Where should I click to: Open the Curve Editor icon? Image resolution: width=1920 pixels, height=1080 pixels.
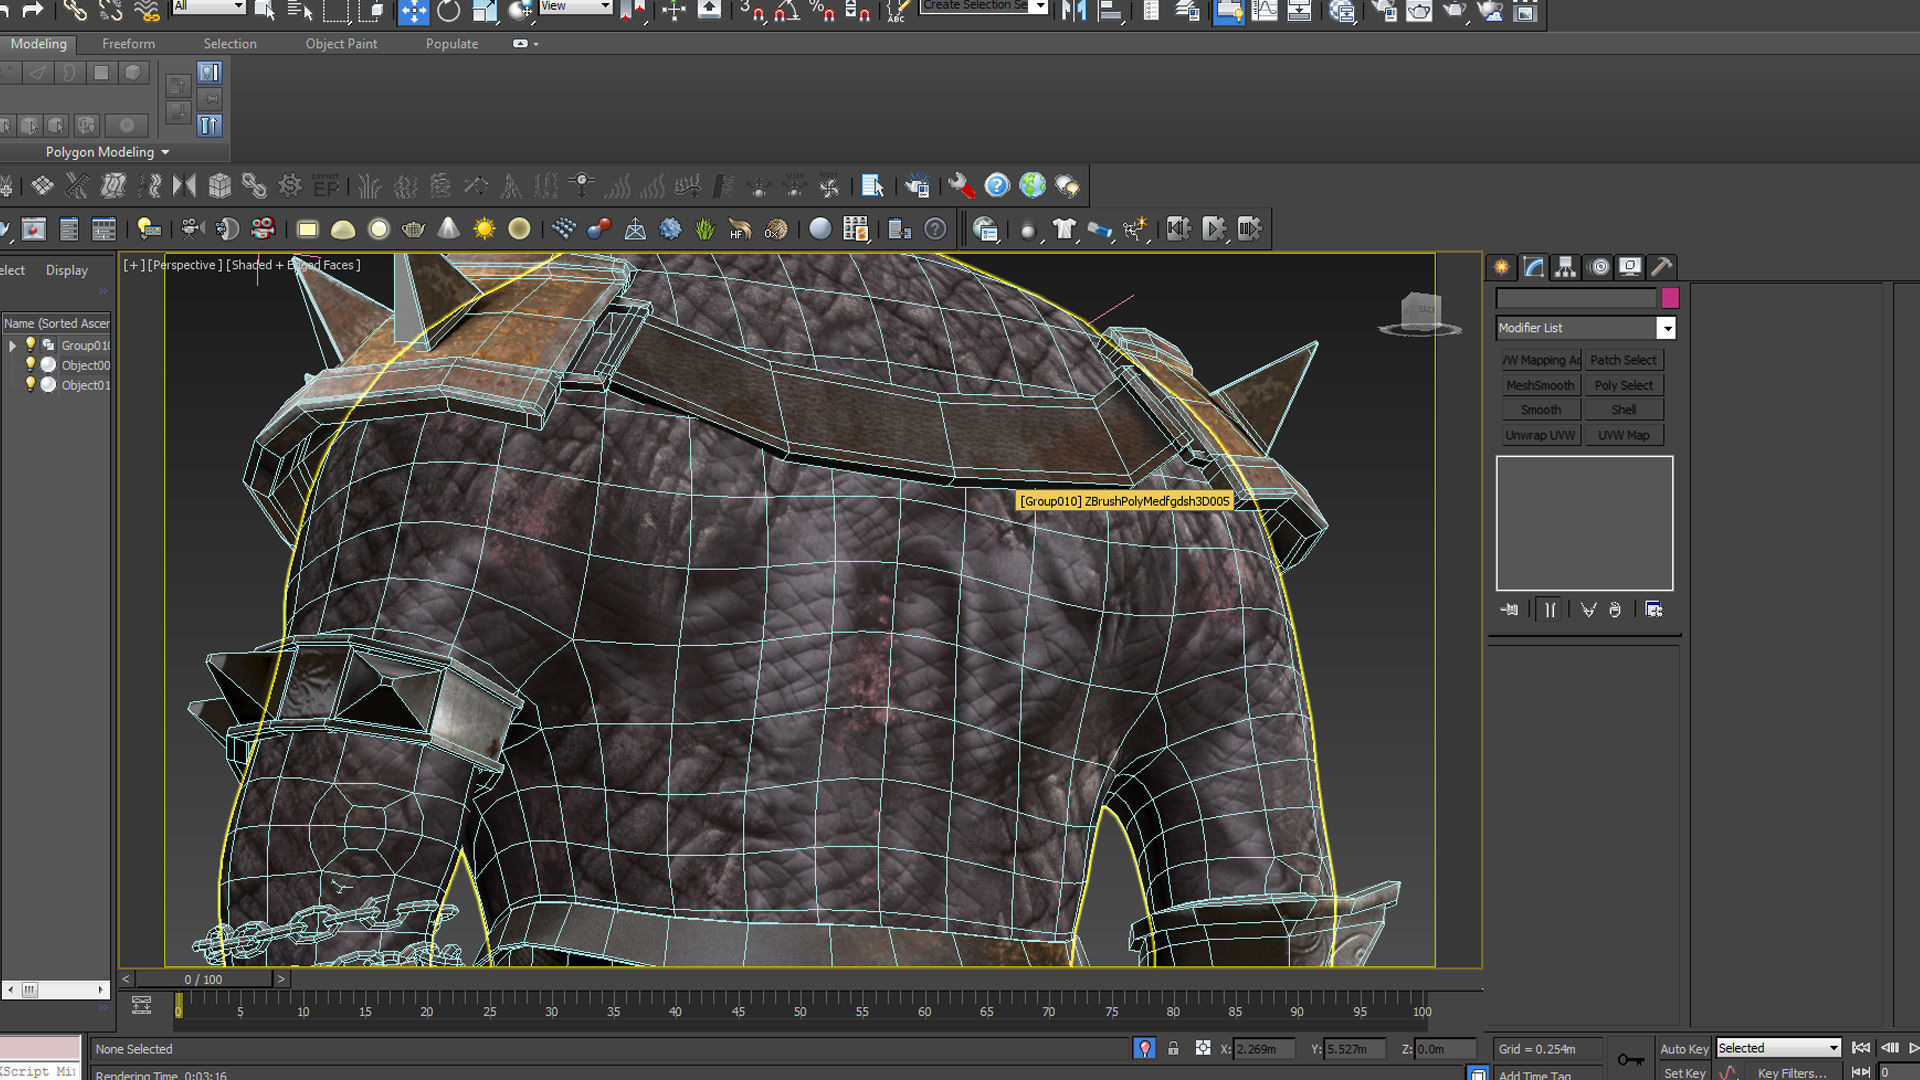pos(1264,11)
